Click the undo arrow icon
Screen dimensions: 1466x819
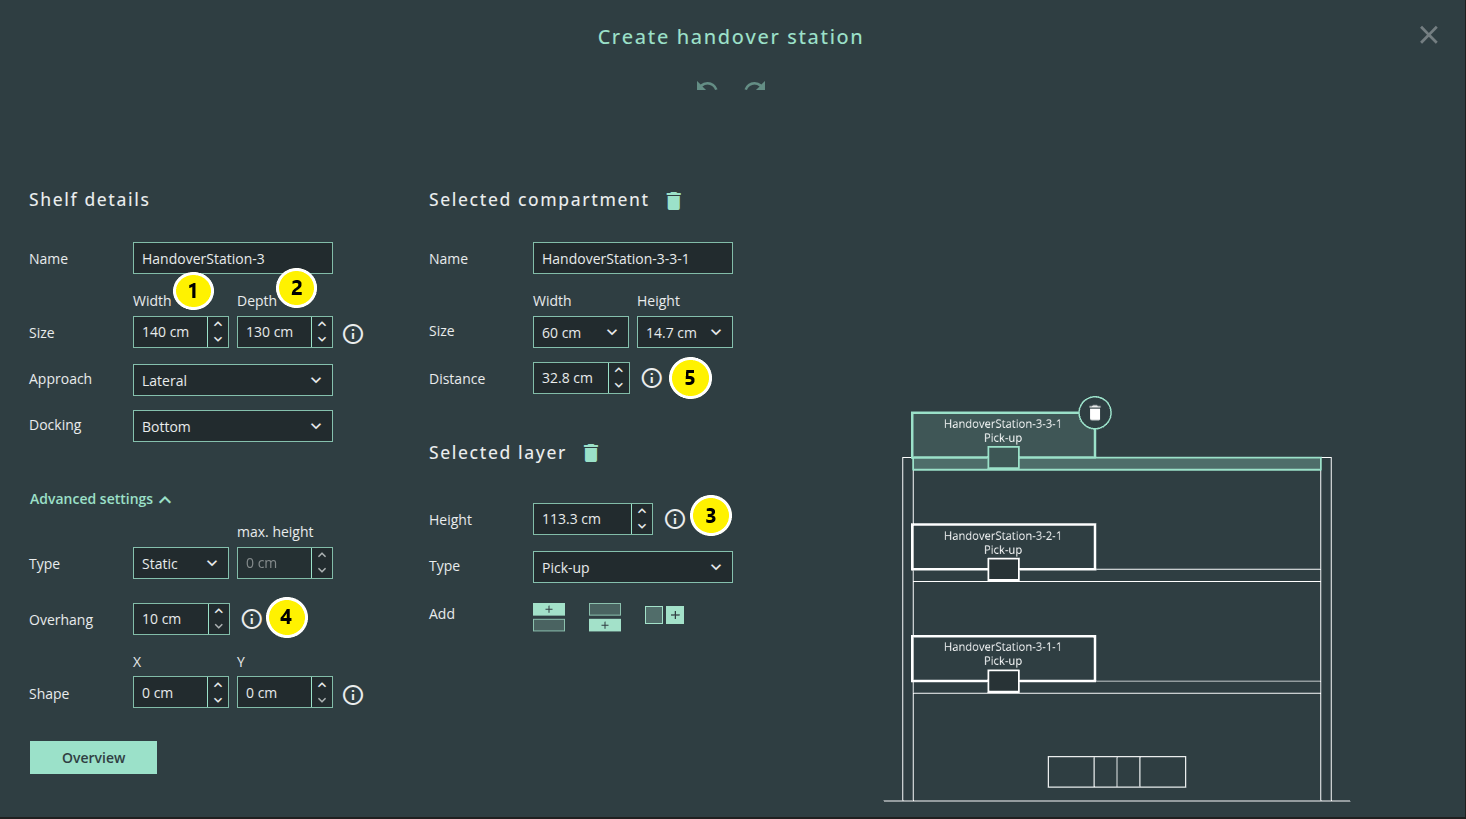(707, 87)
